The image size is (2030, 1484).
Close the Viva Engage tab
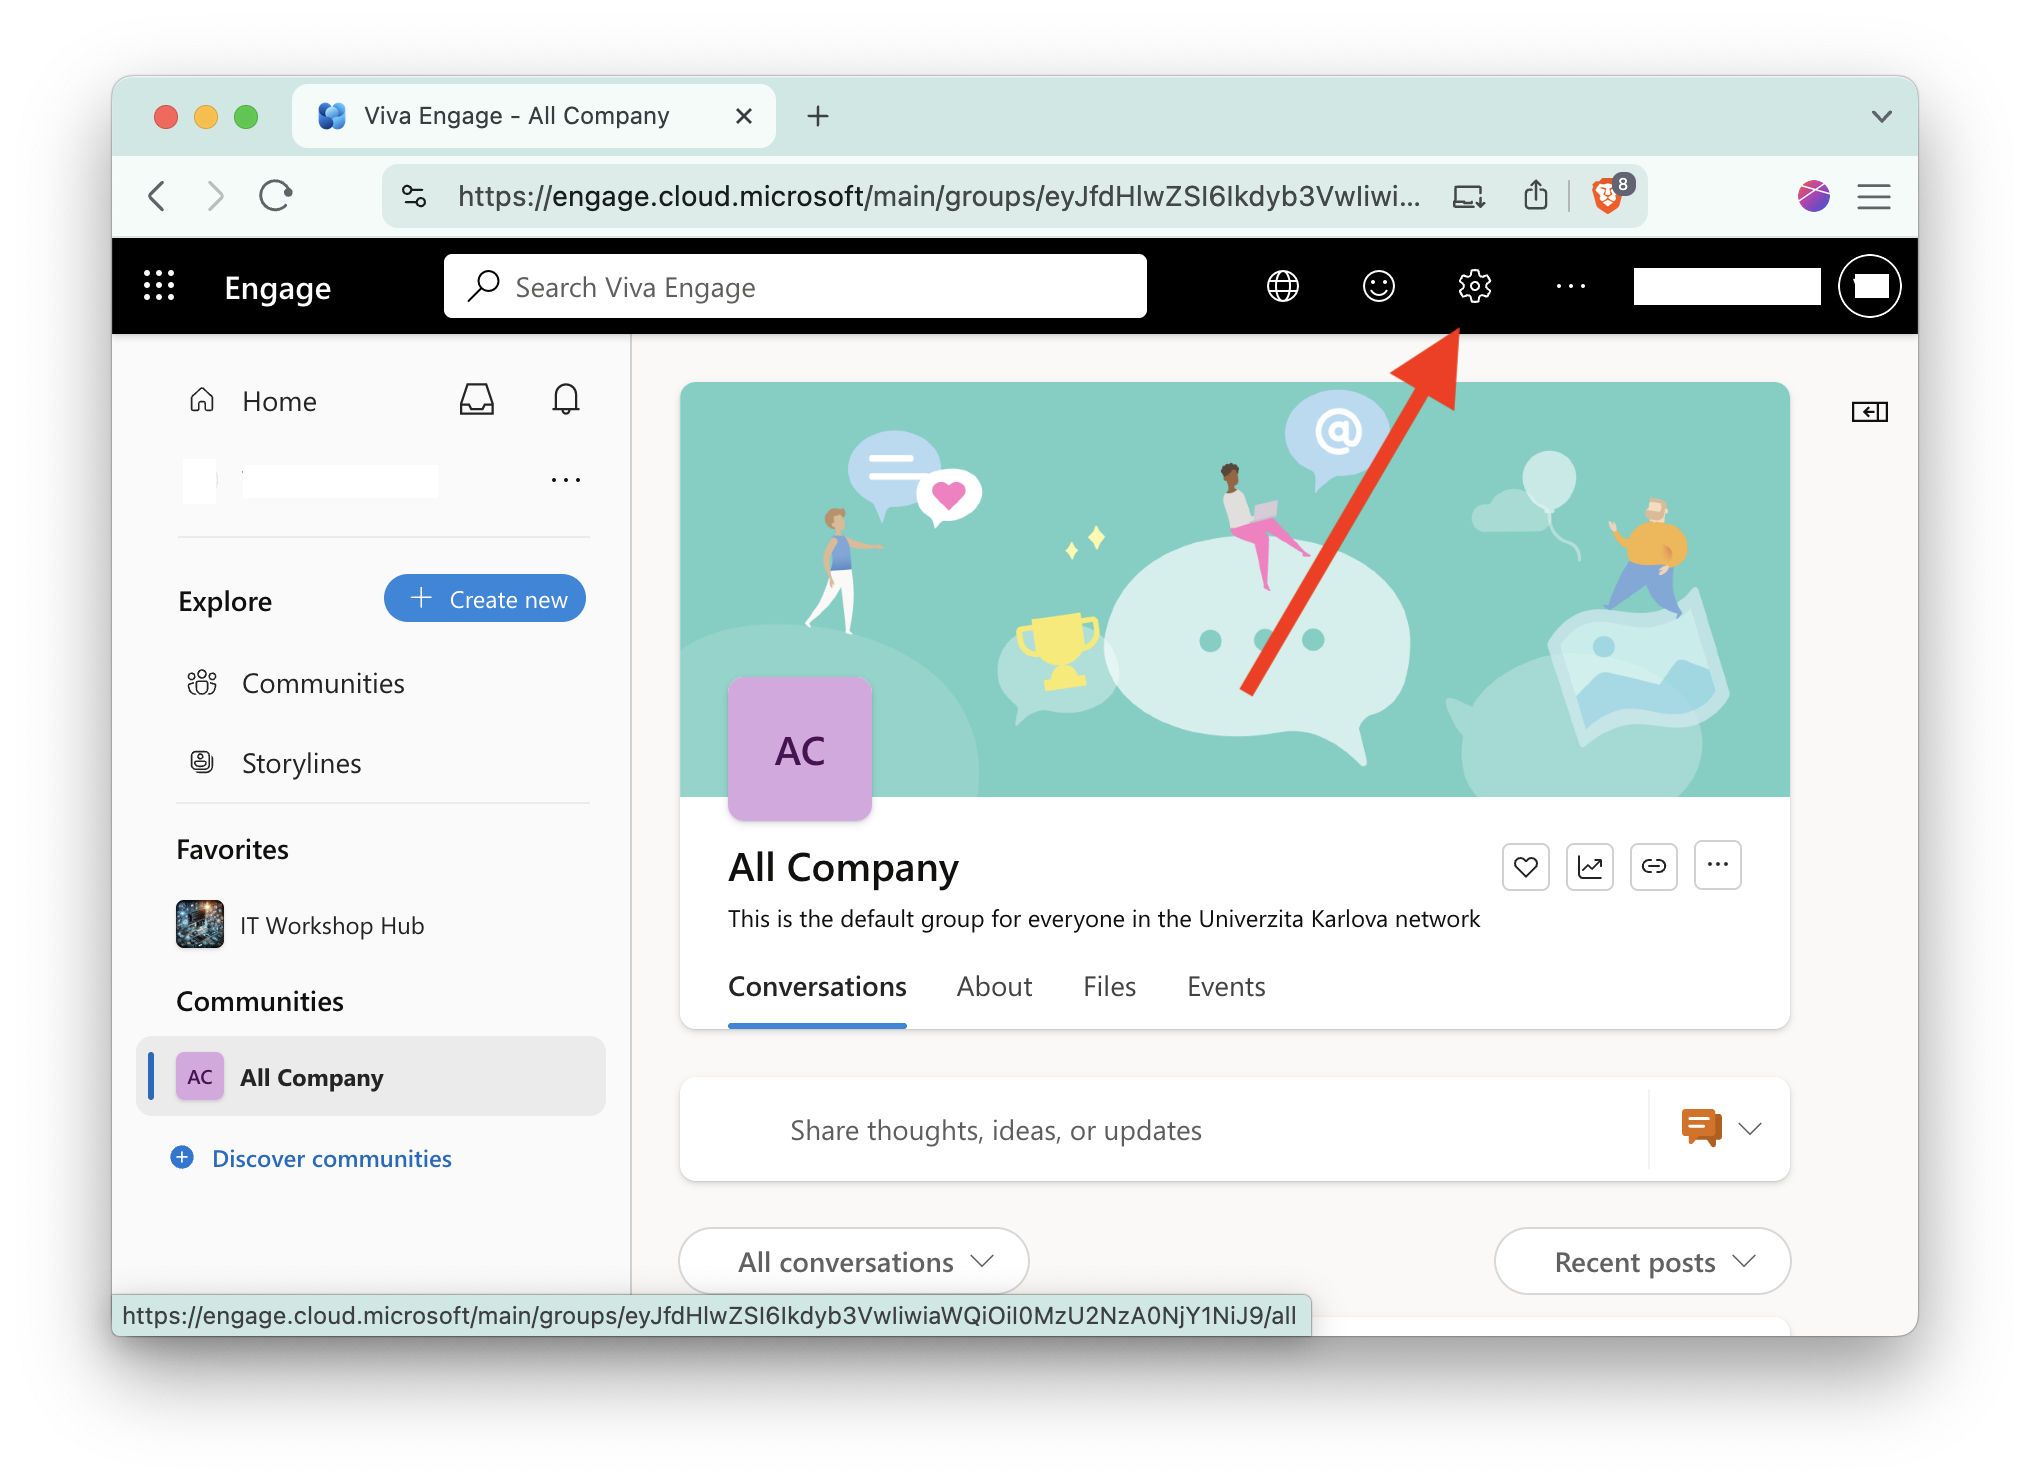pyautogui.click(x=743, y=116)
